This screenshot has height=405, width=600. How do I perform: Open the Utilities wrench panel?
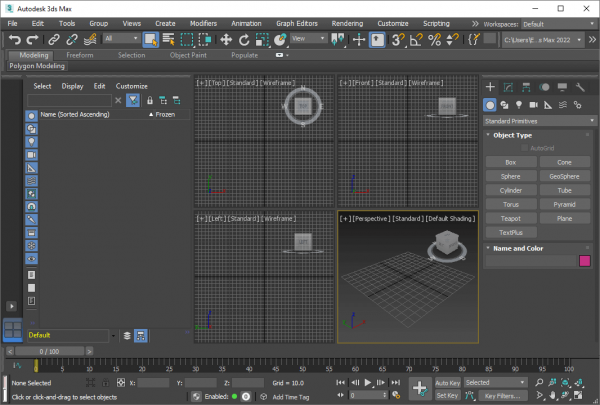pos(580,87)
